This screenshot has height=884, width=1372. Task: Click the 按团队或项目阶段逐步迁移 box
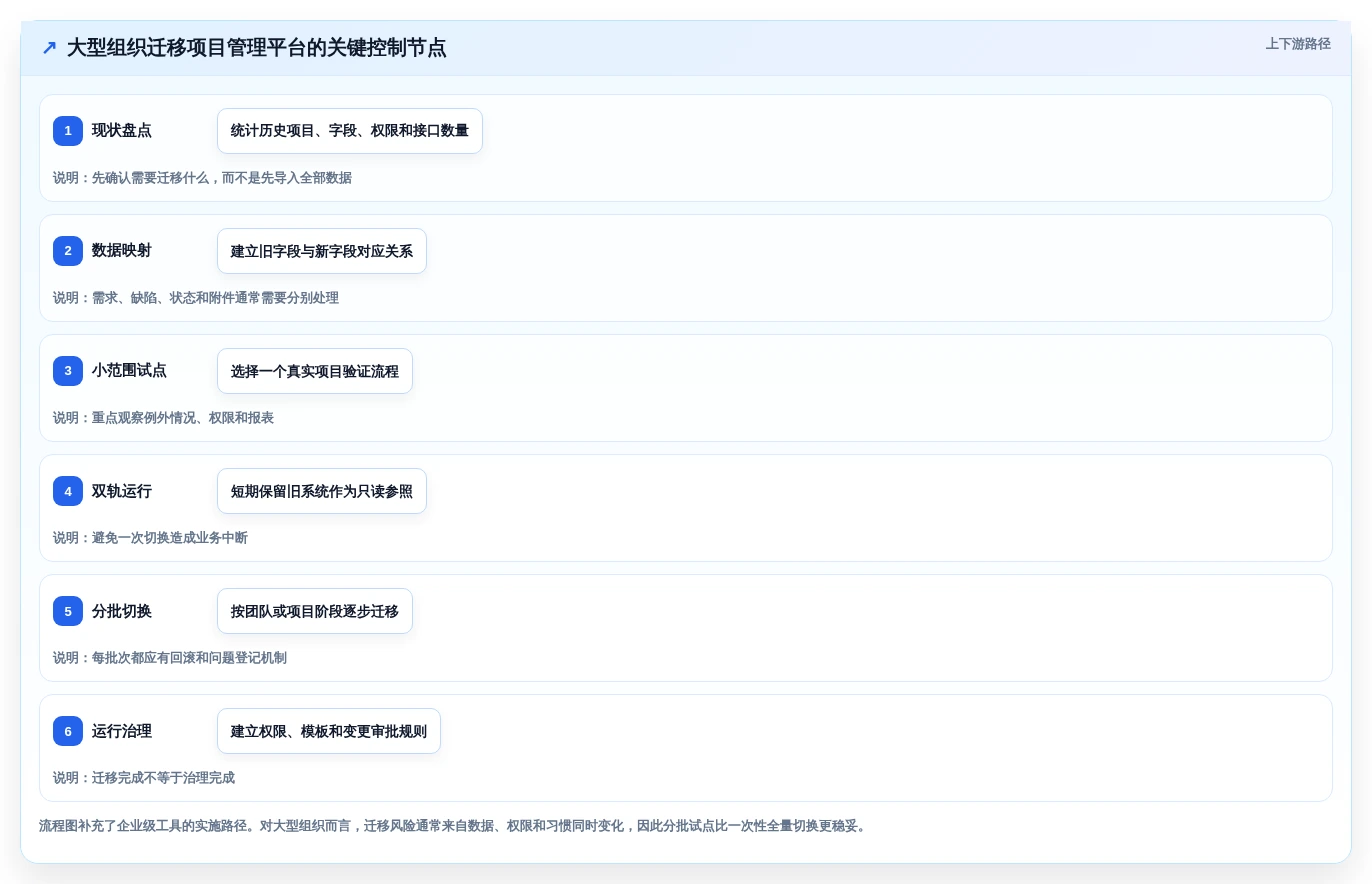tap(315, 611)
